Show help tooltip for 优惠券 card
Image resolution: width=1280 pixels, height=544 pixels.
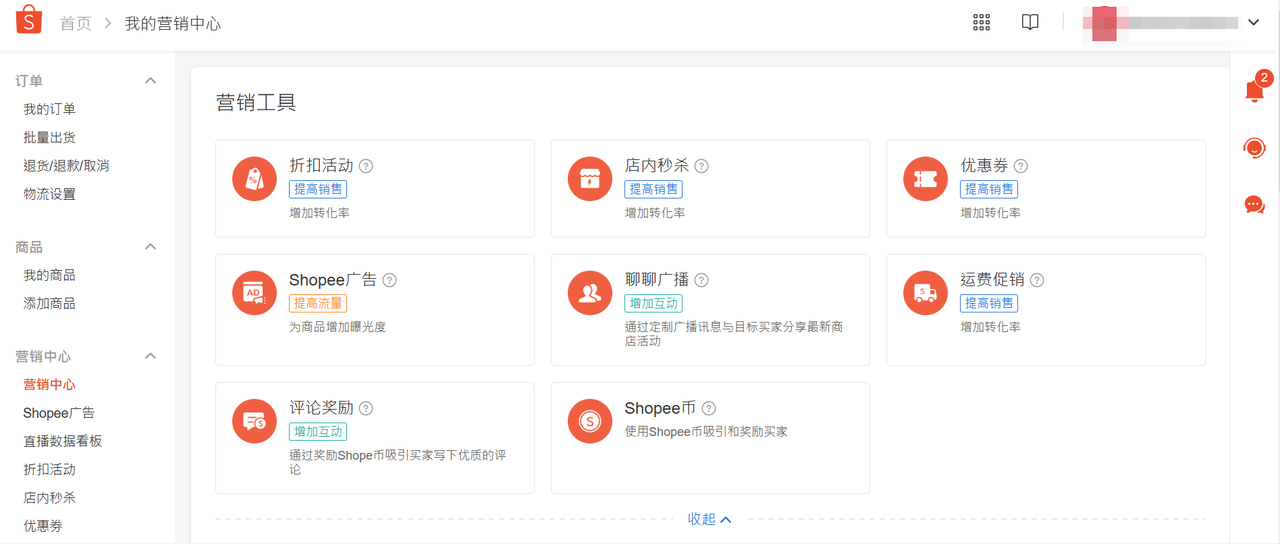[1021, 166]
